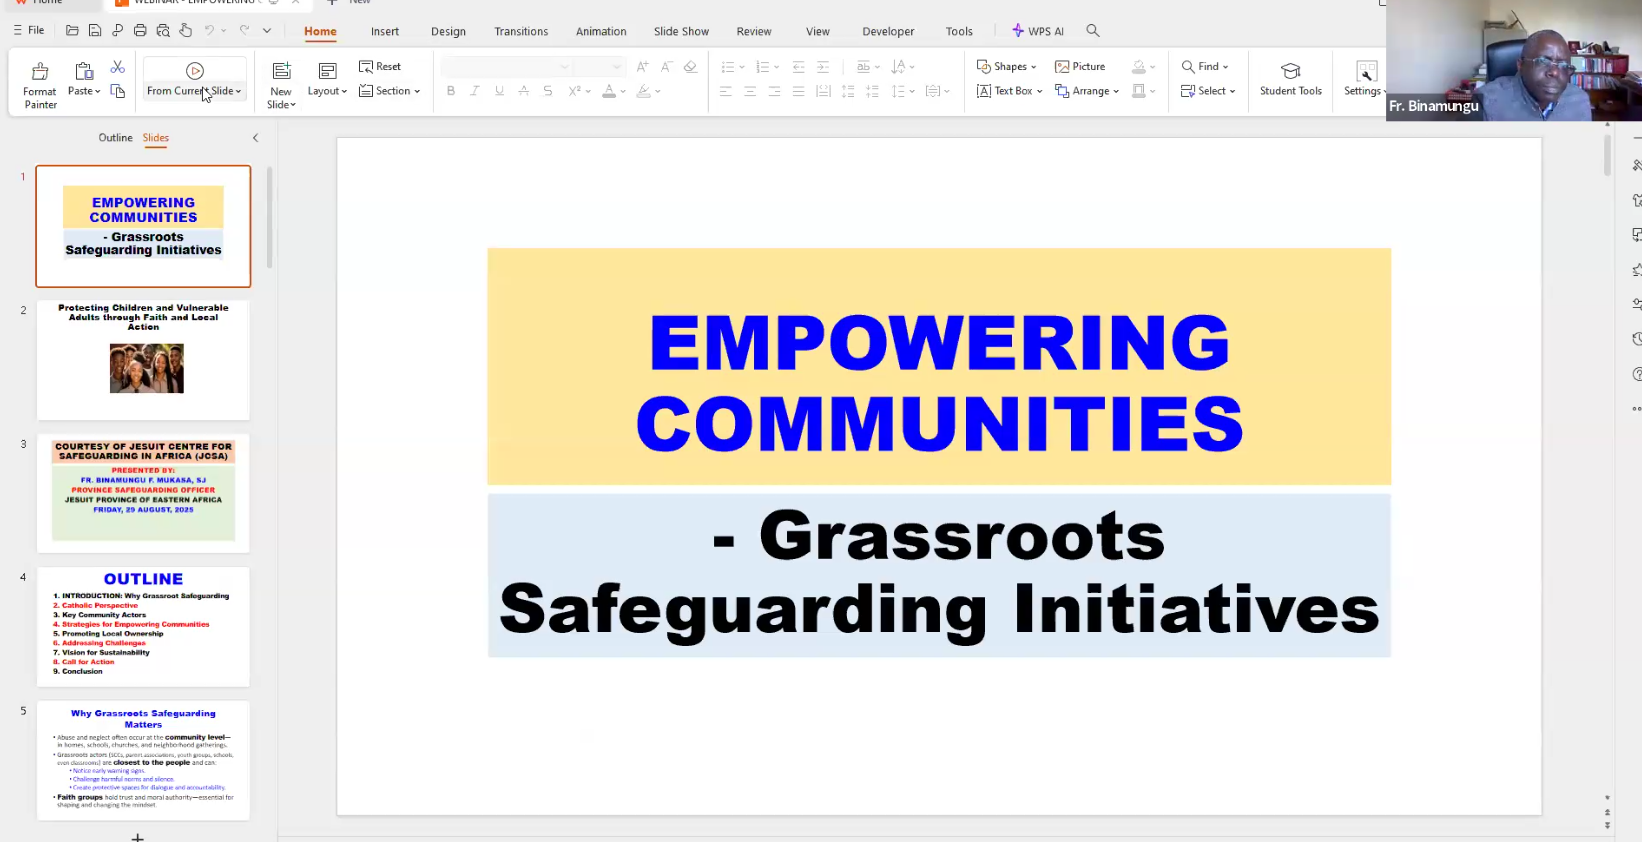The height and width of the screenshot is (842, 1642).
Task: Toggle Underline formatting
Action: [x=499, y=91]
